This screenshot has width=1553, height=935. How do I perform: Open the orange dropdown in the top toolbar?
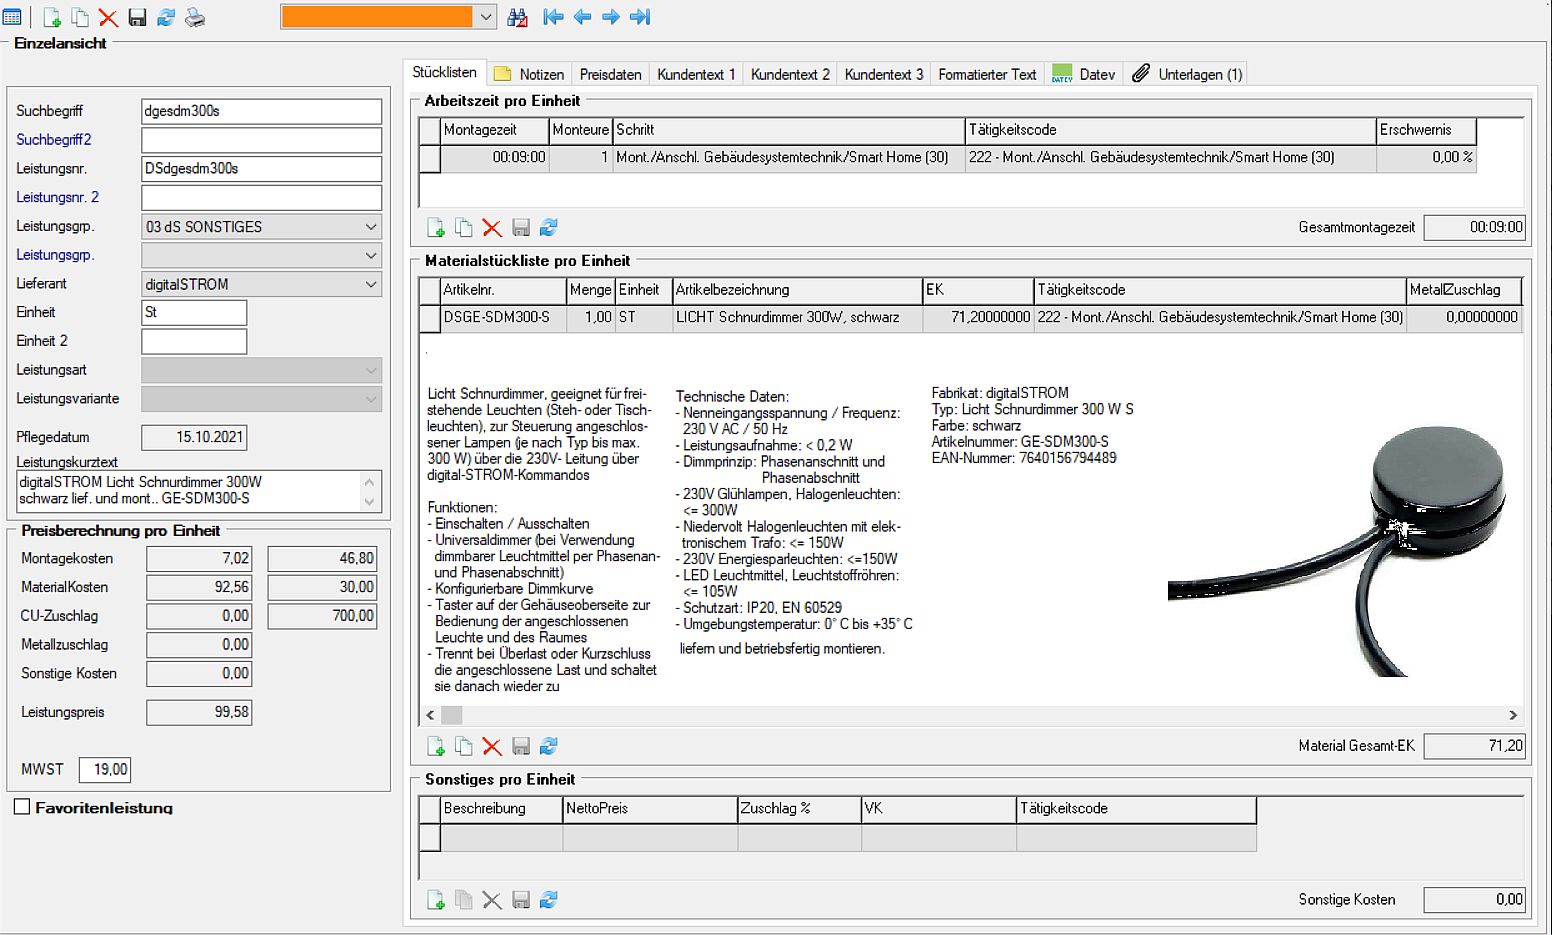click(485, 17)
